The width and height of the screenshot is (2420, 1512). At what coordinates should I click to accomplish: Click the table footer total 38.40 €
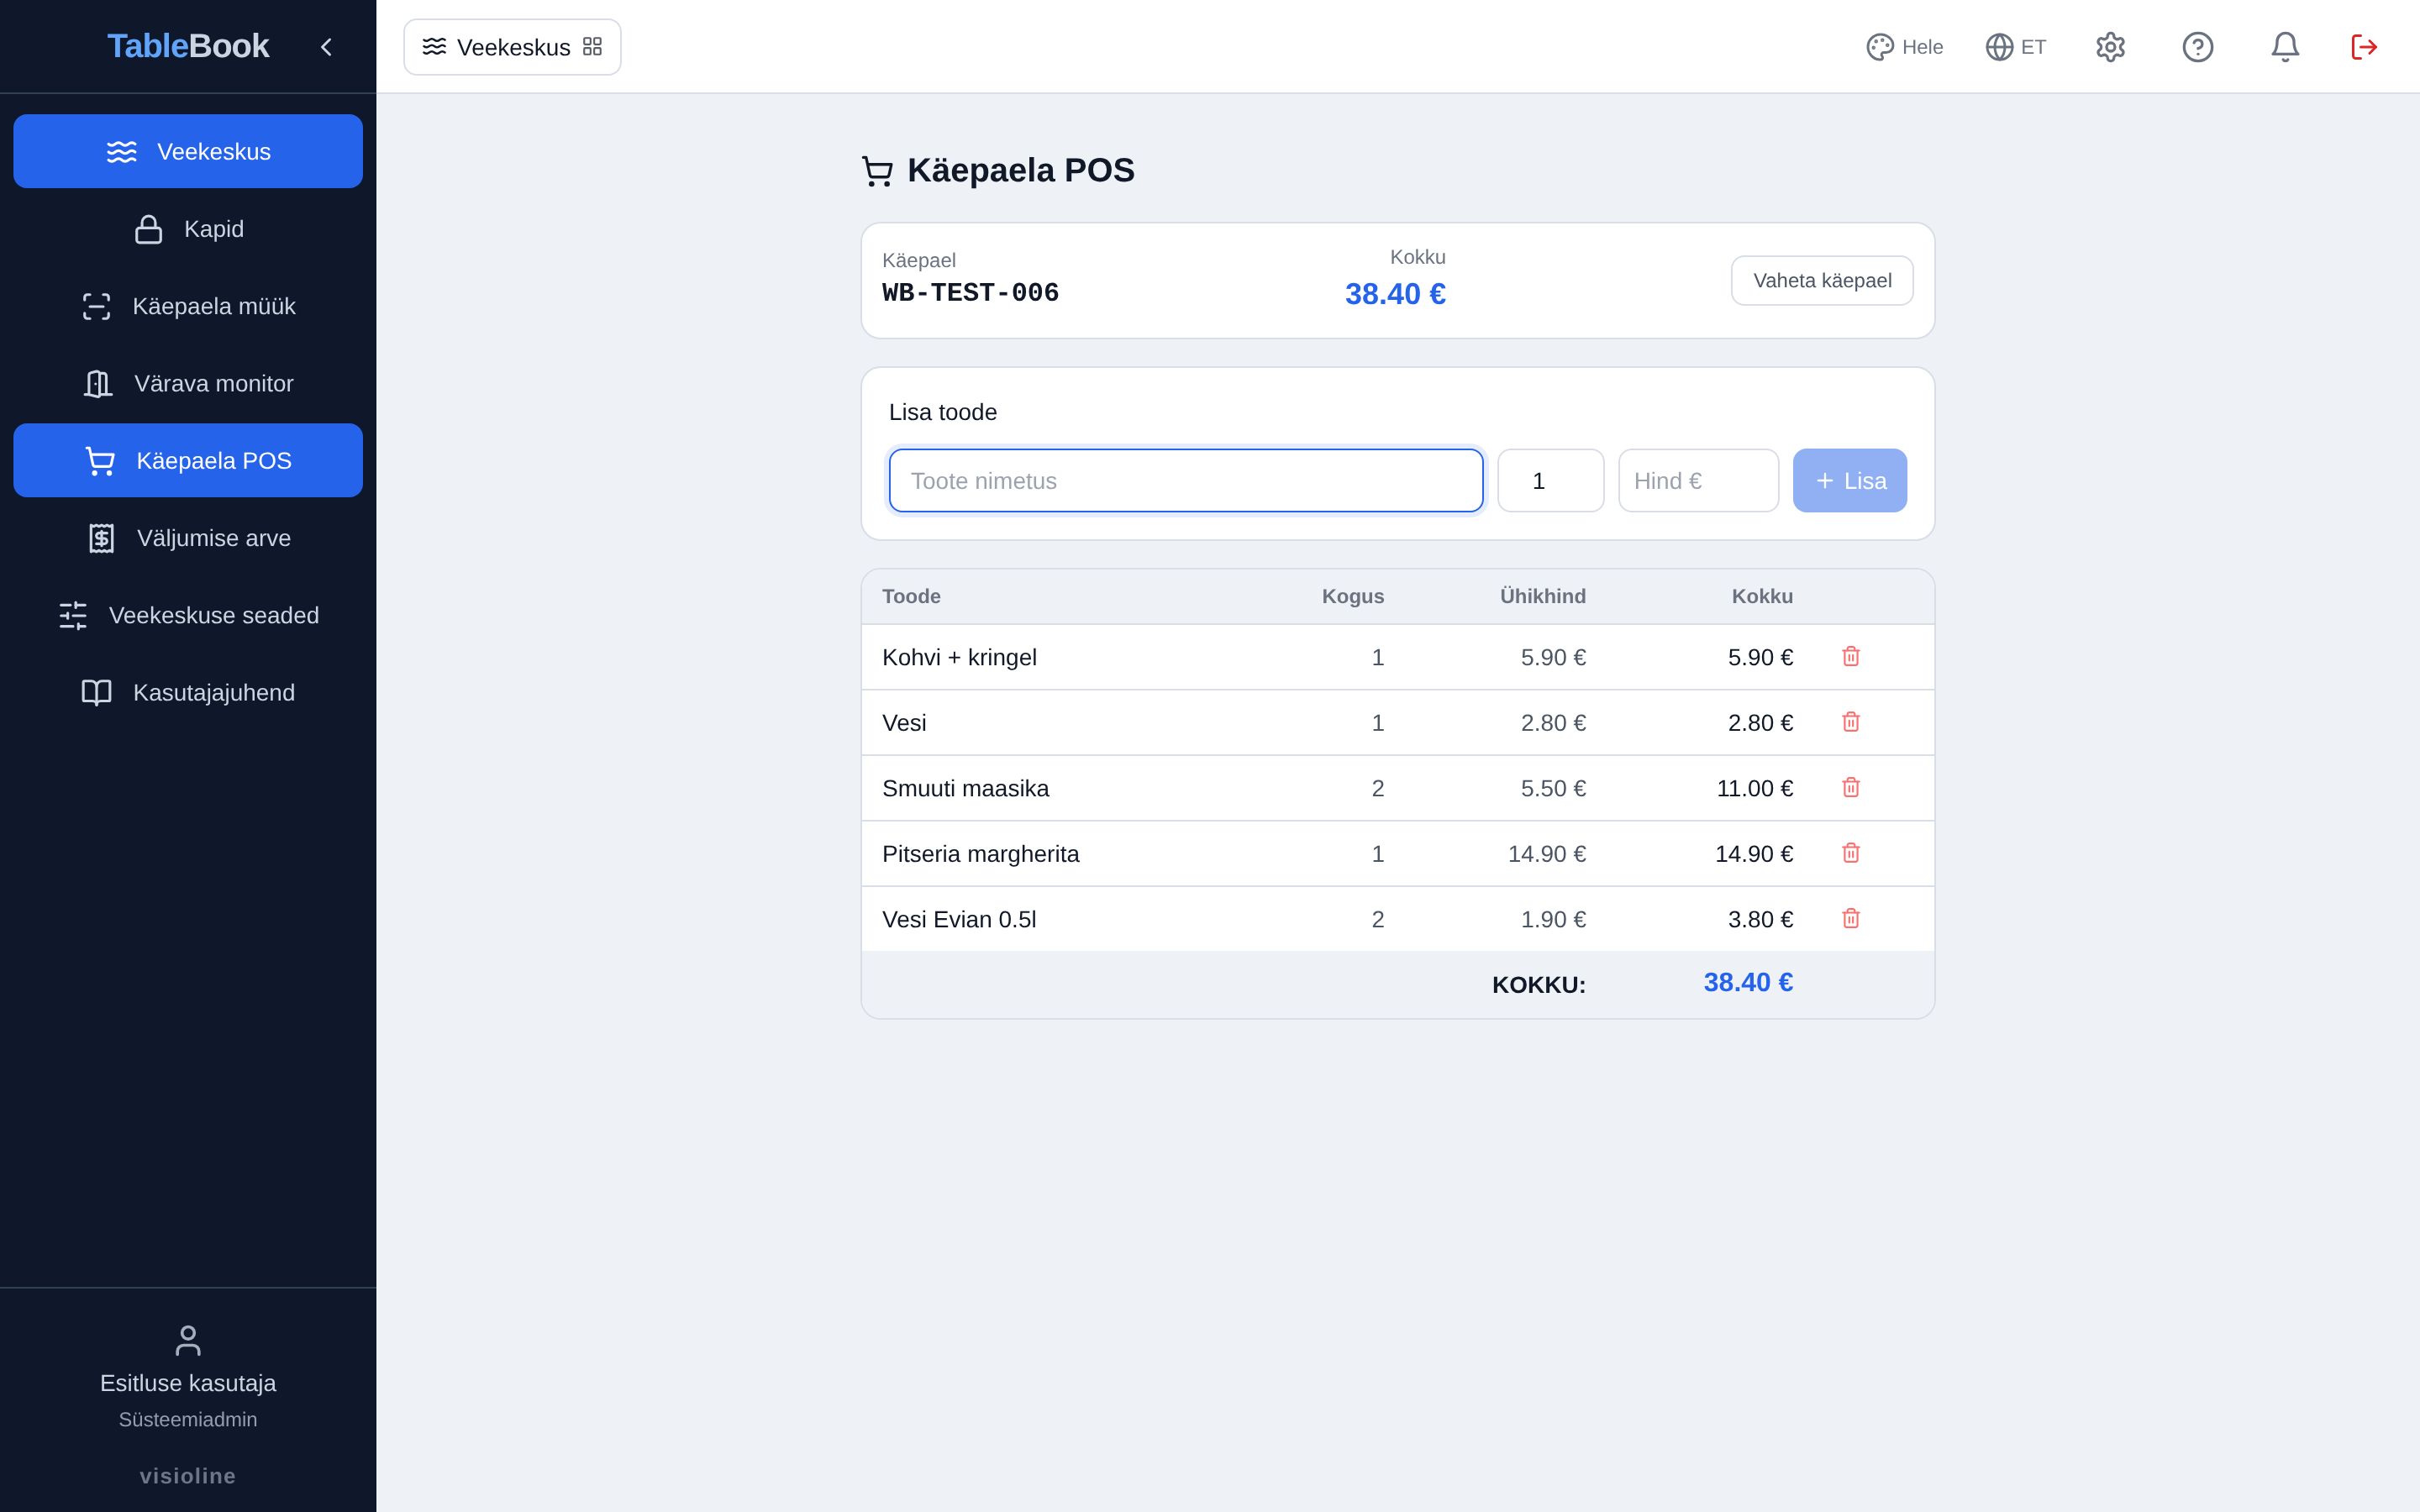tap(1748, 982)
